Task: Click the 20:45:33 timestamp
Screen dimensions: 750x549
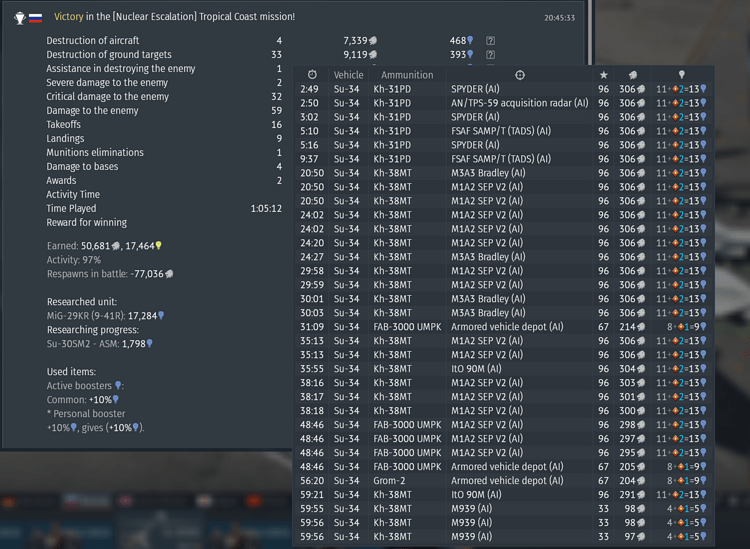Action: [x=559, y=18]
